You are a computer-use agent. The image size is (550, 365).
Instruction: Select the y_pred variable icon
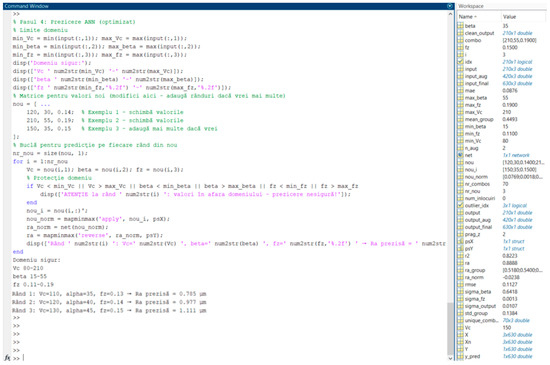pos(460,356)
